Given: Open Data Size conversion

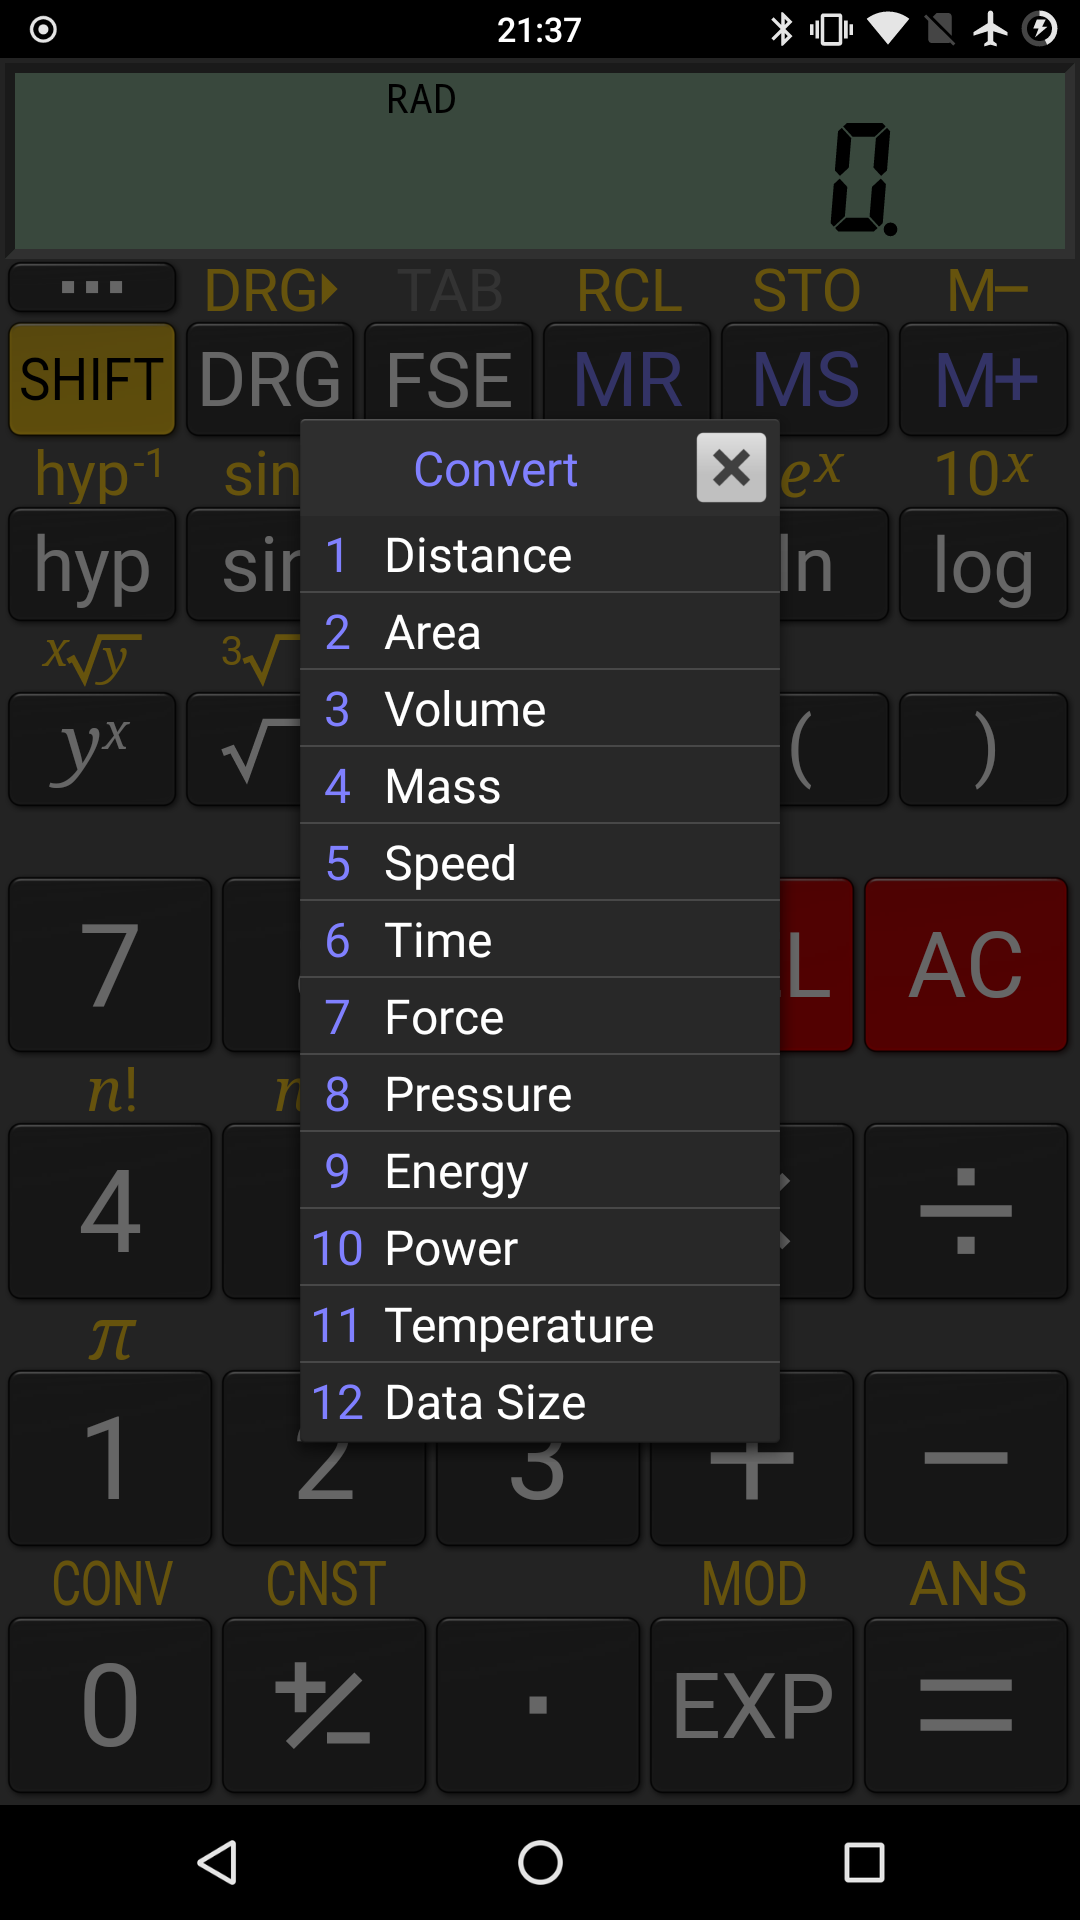Looking at the screenshot, I should click(540, 1402).
